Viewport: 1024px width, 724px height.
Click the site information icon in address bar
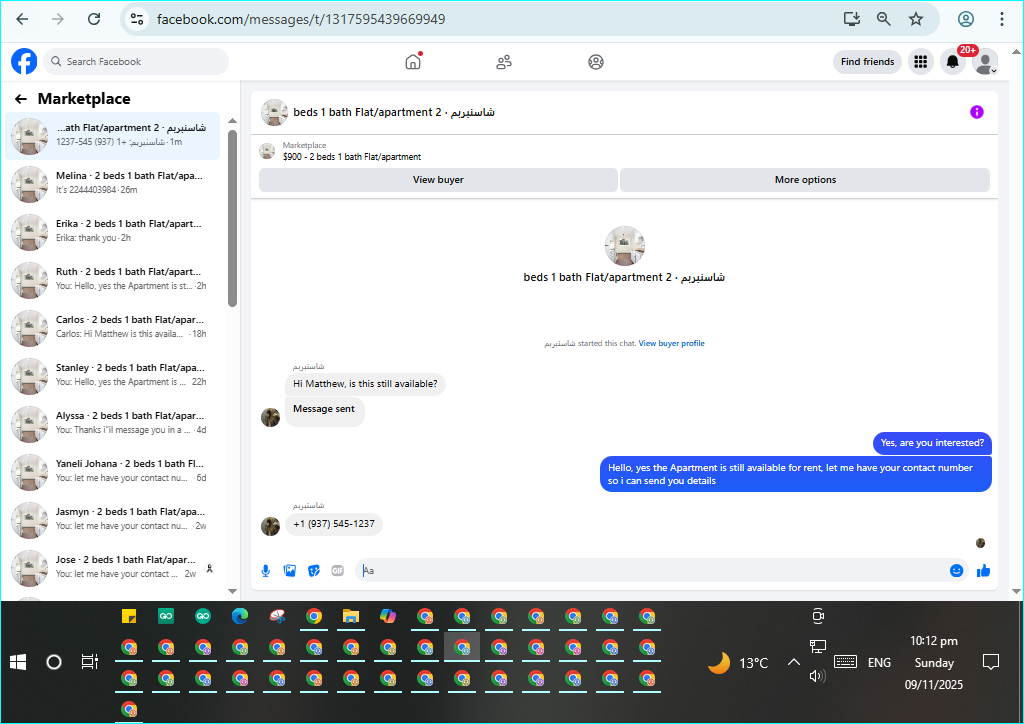click(x=136, y=19)
